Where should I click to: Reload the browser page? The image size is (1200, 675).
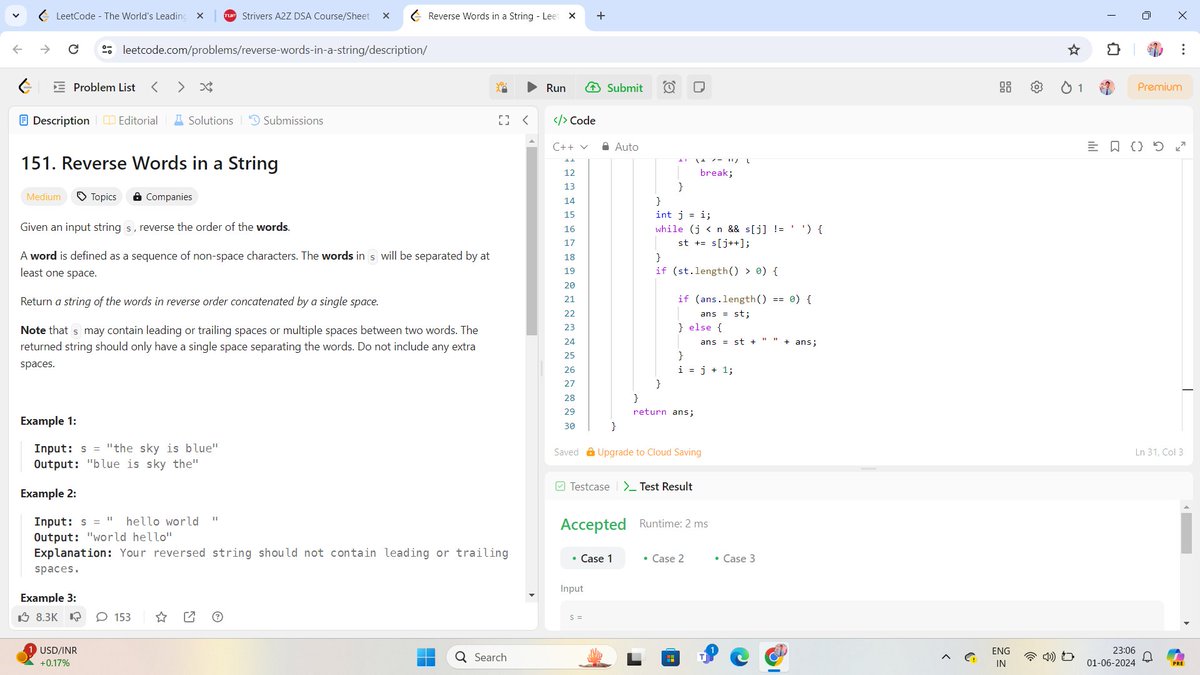point(74,50)
